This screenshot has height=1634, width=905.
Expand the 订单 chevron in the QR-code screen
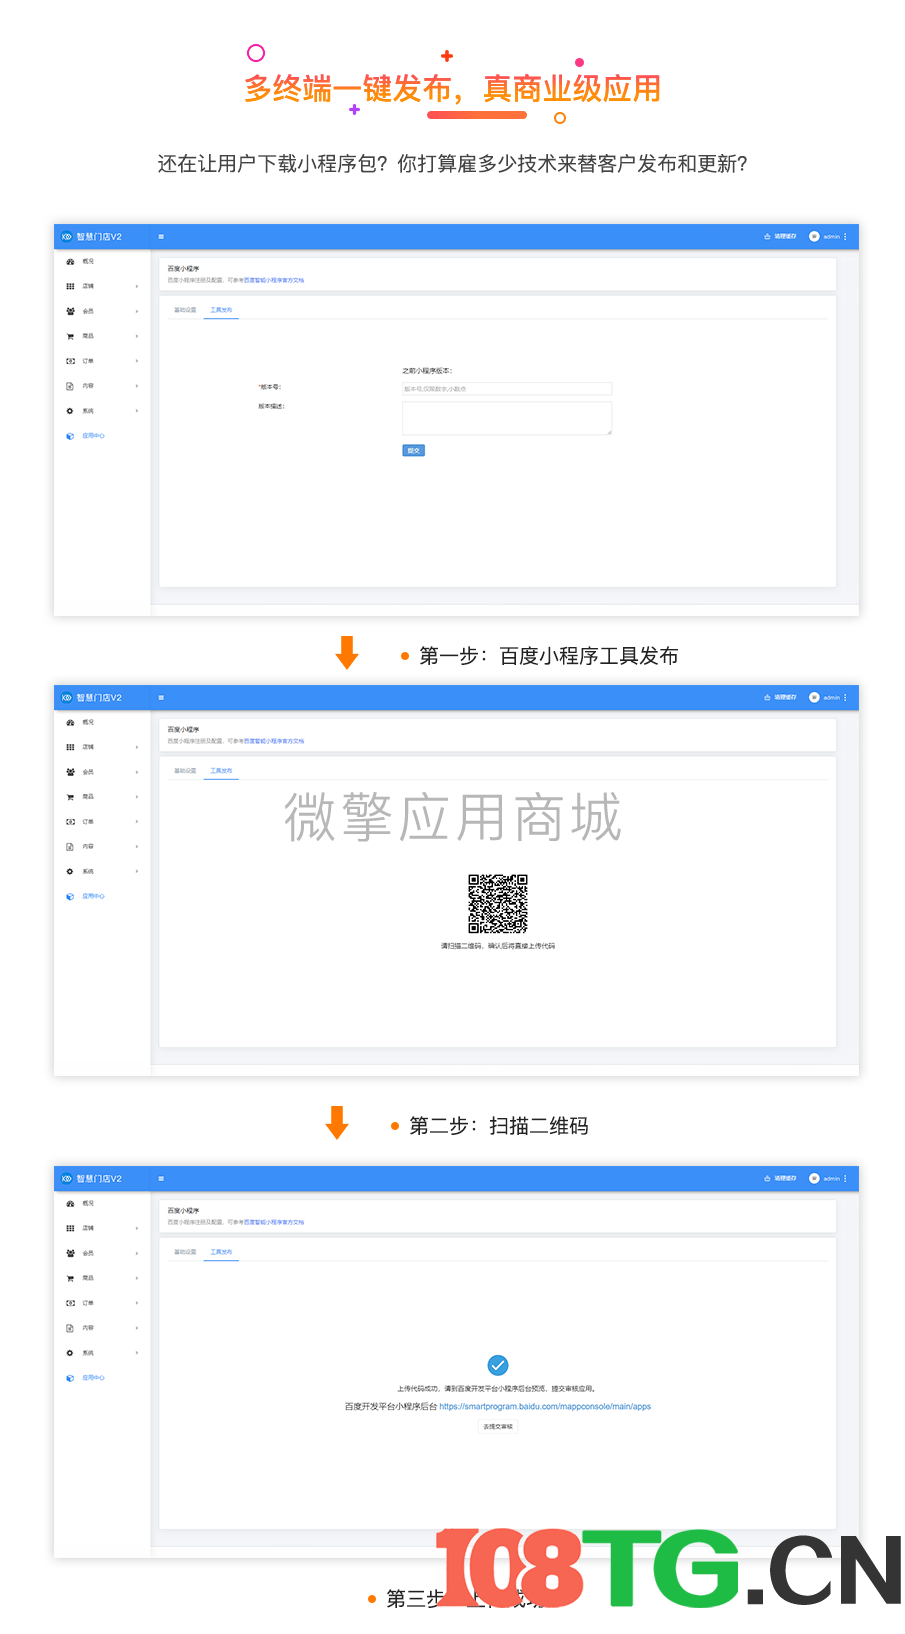tap(137, 822)
